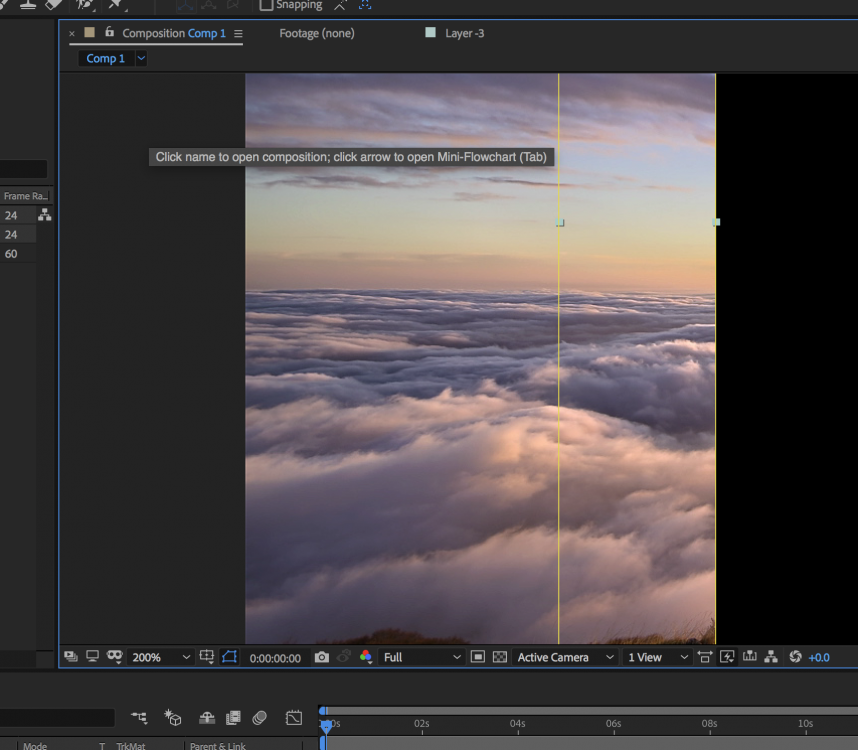
Task: Toggle the viewer lock icon
Action: click(110, 33)
